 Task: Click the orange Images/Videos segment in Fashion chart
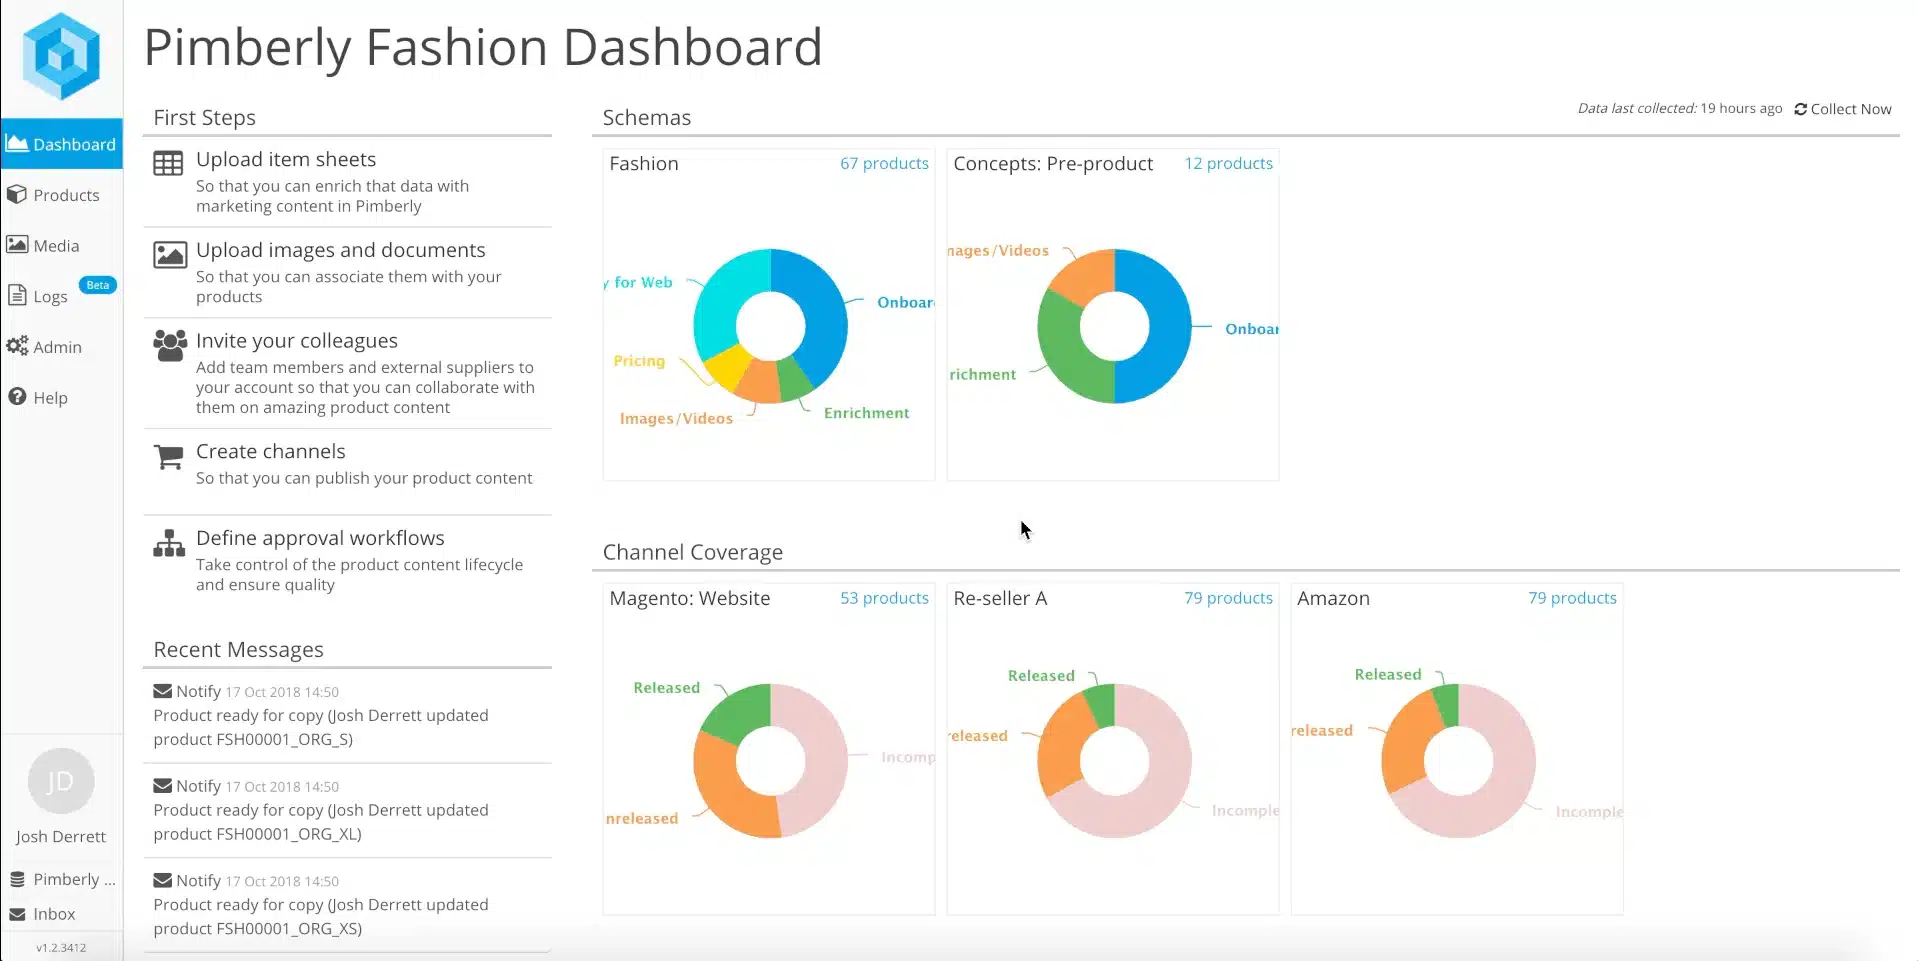(x=759, y=382)
